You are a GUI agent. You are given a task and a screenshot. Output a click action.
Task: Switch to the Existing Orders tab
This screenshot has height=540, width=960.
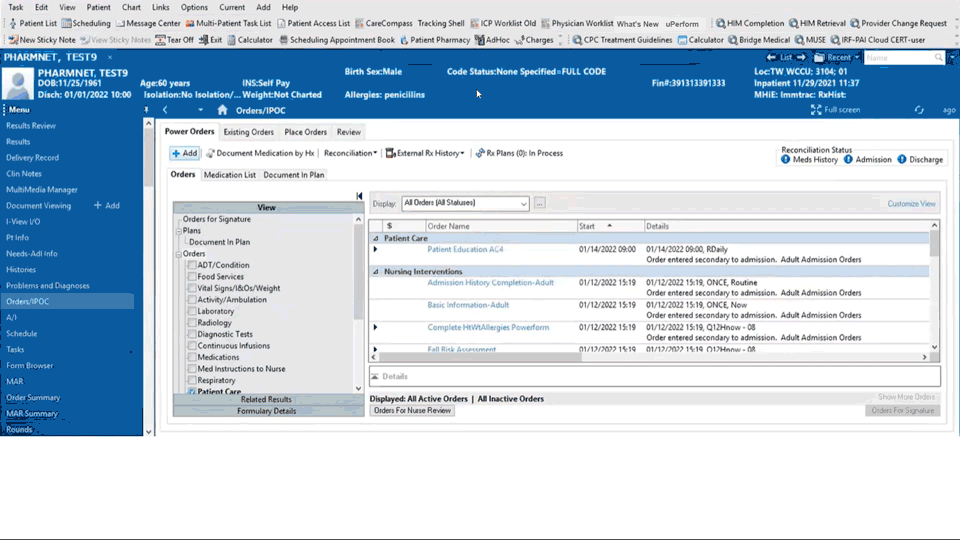248,132
